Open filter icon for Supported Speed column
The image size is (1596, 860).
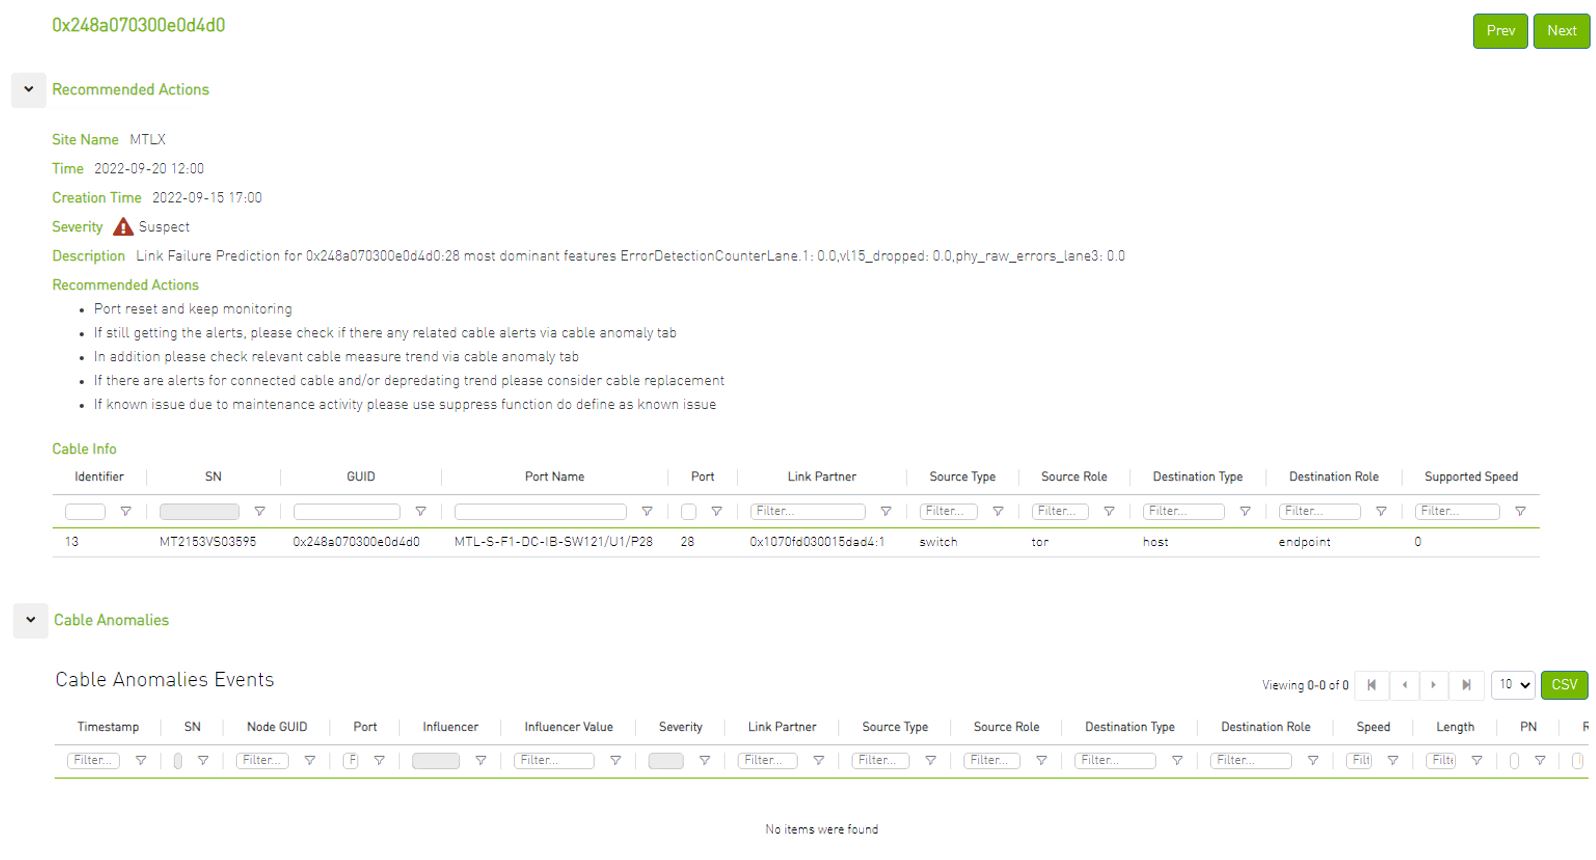point(1519,512)
